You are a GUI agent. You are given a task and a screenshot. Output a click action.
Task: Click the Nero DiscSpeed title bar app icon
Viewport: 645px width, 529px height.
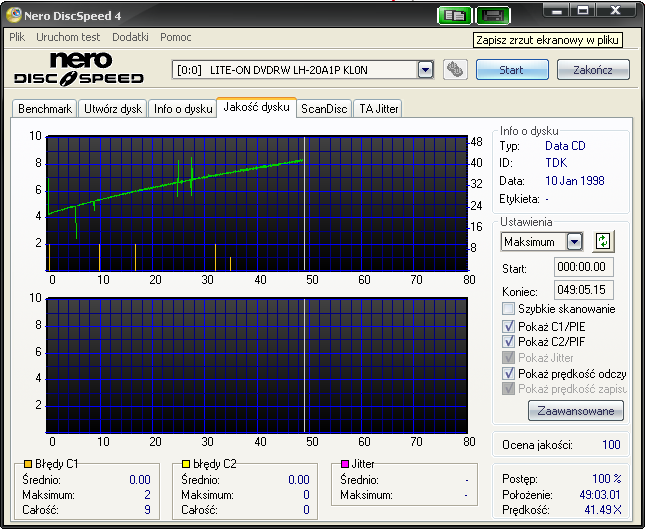pyautogui.click(x=14, y=15)
